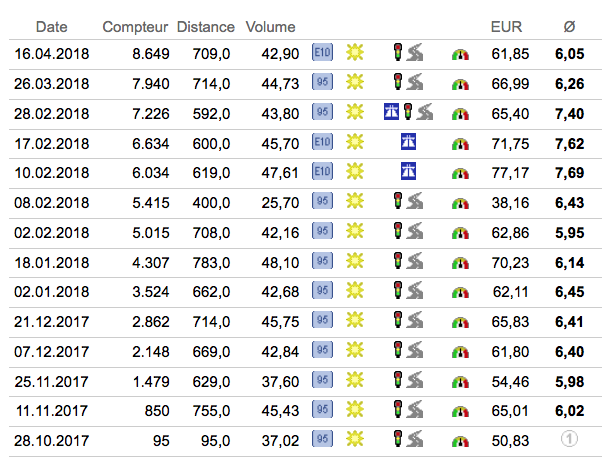Click the motorway icon in the 17.02.2018 row
The width and height of the screenshot is (602, 464).
[408, 142]
